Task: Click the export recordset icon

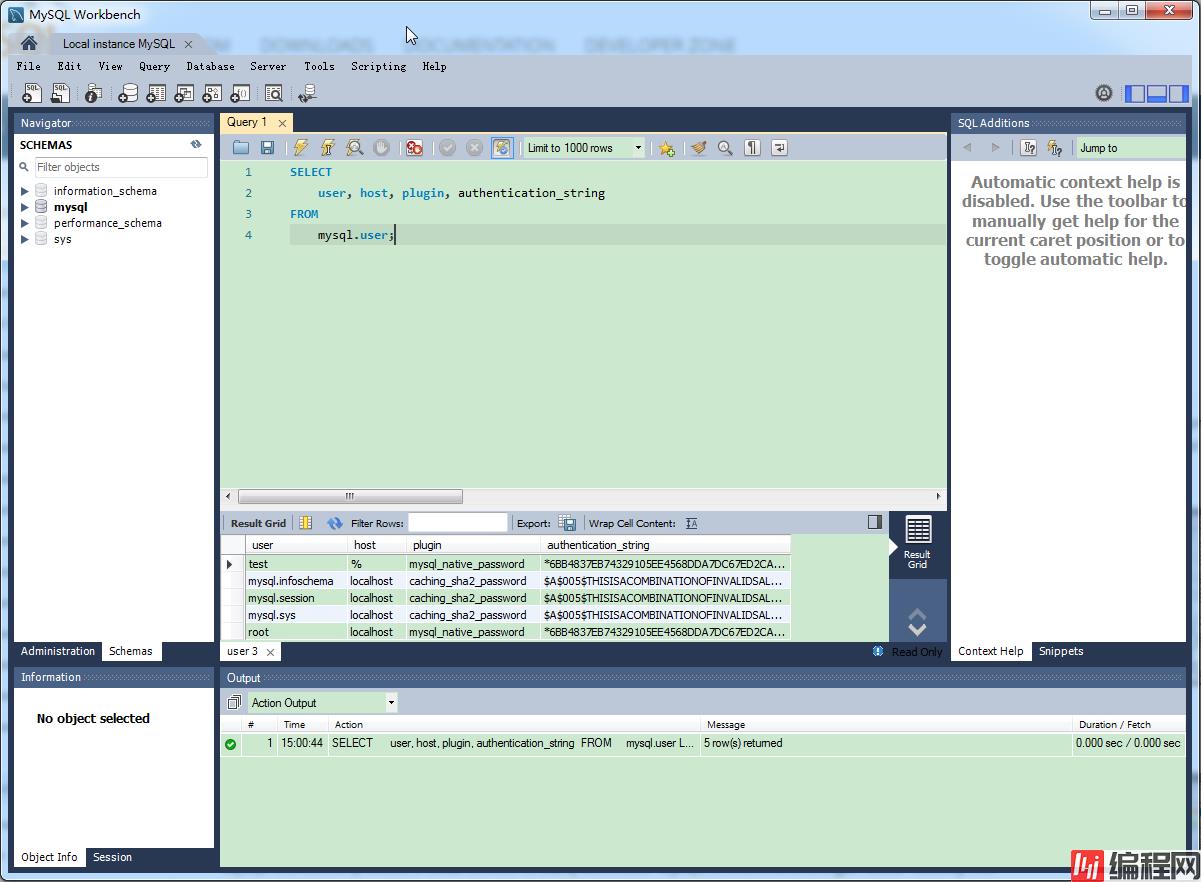Action: click(567, 523)
